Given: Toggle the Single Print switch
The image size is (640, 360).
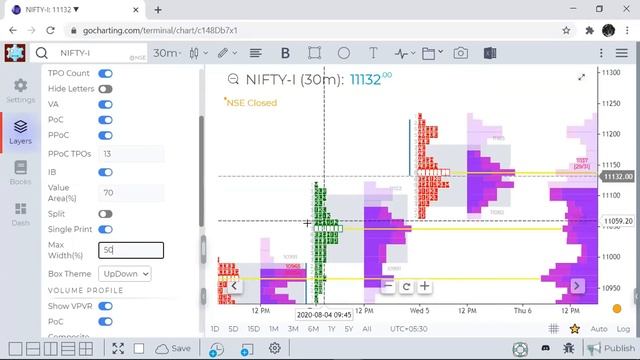Looking at the screenshot, I should click(x=105, y=229).
